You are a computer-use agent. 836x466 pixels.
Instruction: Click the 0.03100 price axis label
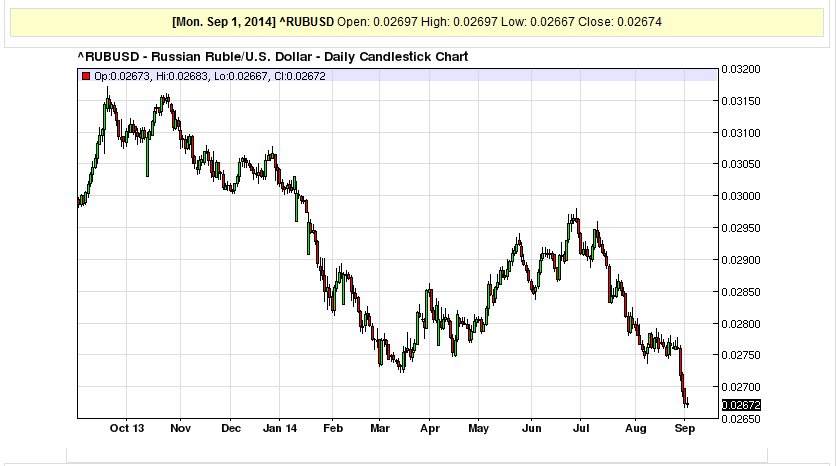(741, 133)
